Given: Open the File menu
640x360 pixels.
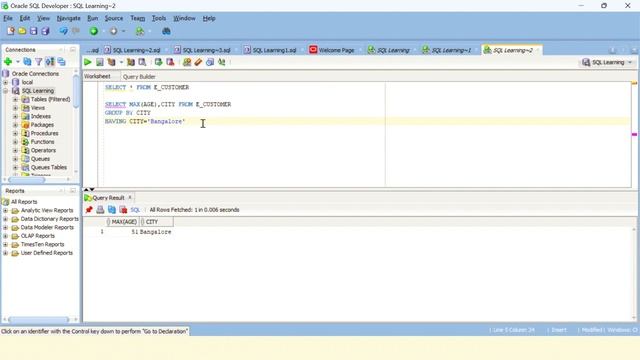Looking at the screenshot, I should (x=8, y=18).
